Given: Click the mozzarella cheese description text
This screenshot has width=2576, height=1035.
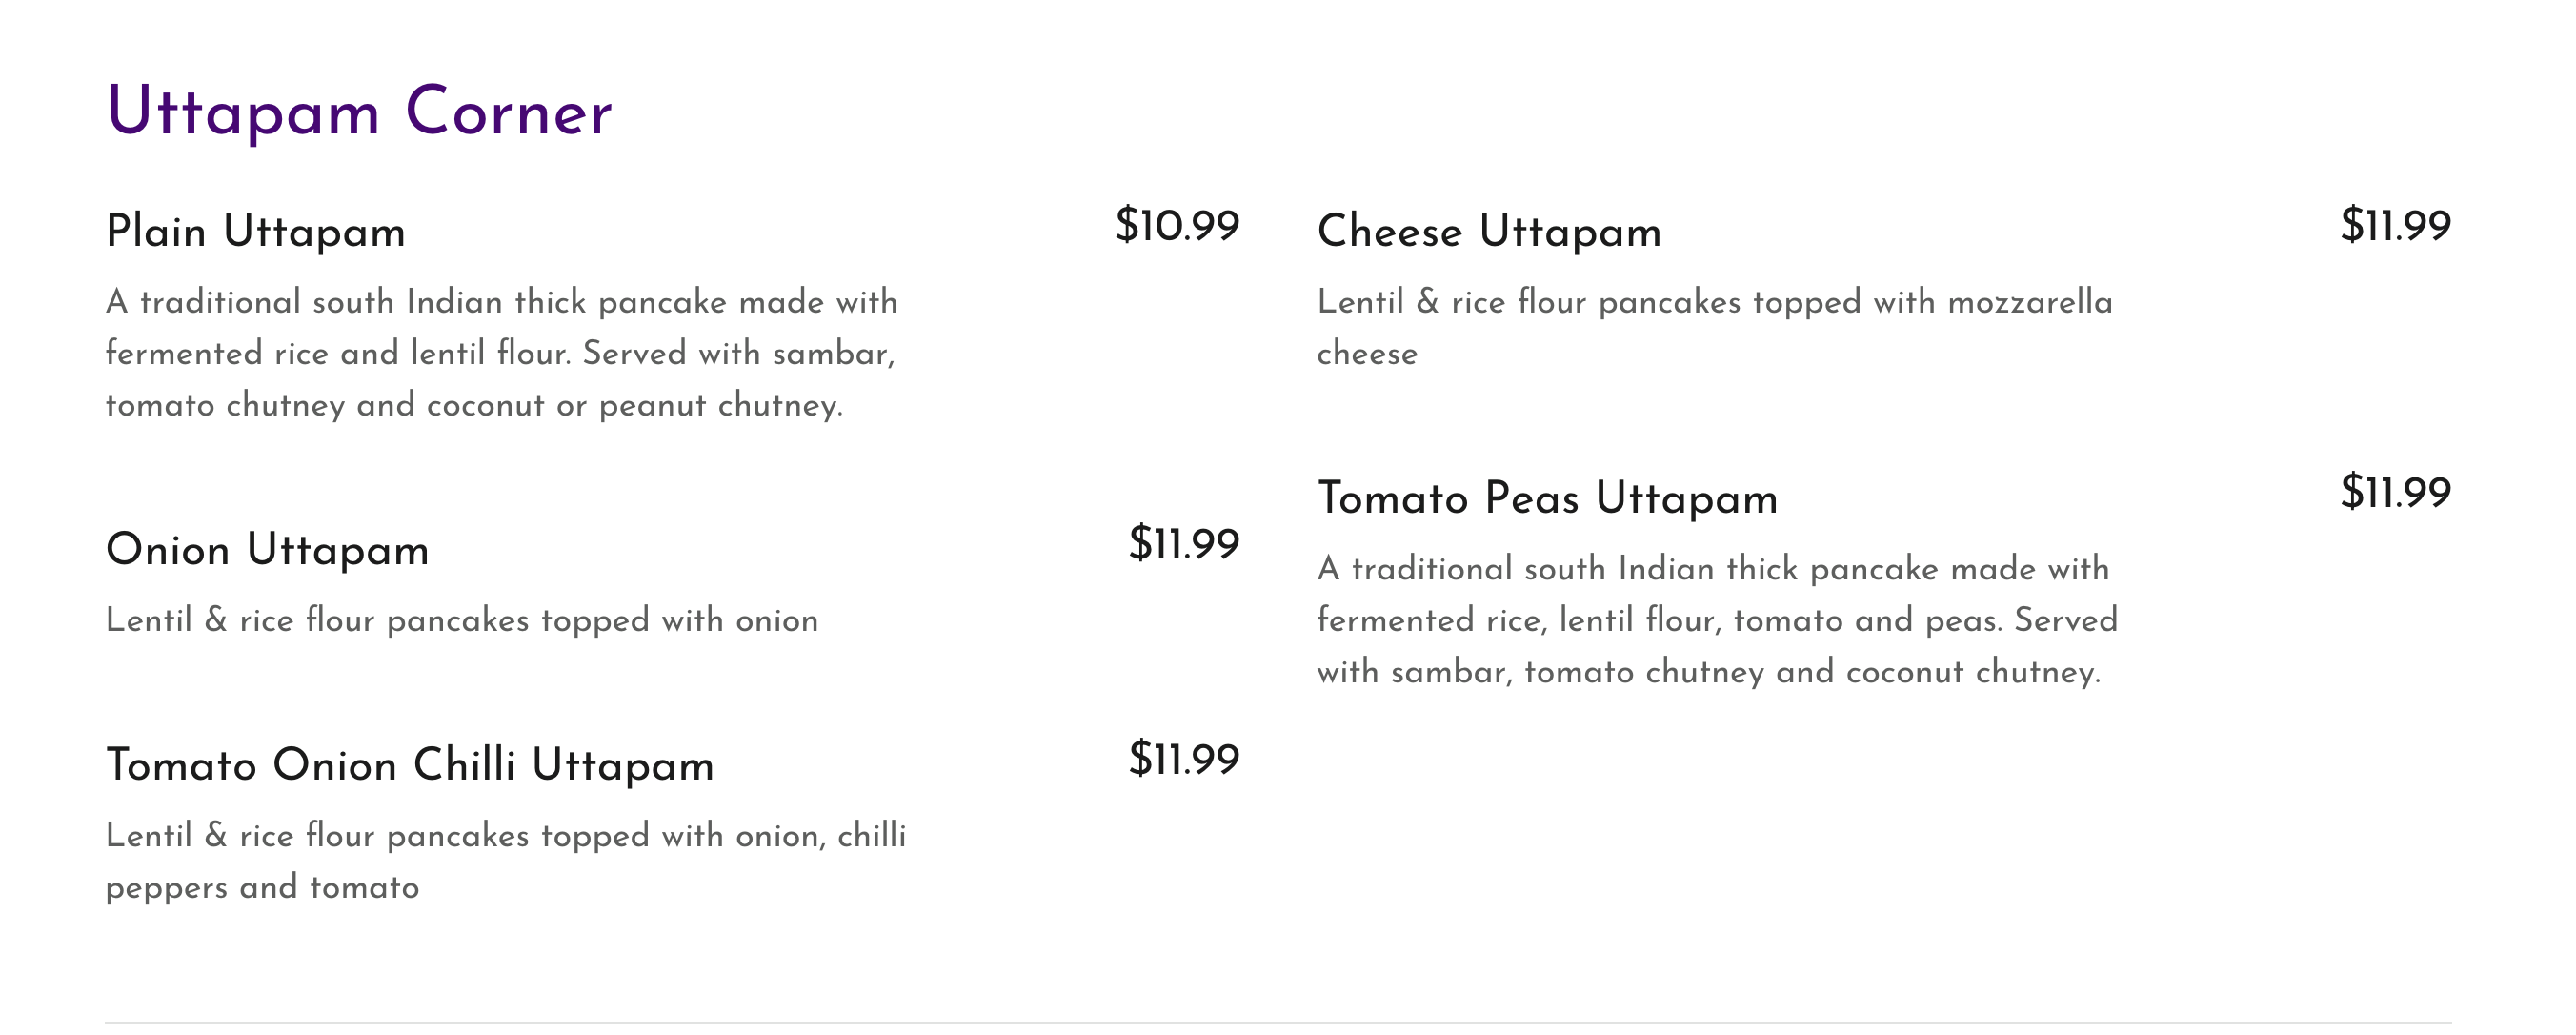Looking at the screenshot, I should click(x=1714, y=327).
